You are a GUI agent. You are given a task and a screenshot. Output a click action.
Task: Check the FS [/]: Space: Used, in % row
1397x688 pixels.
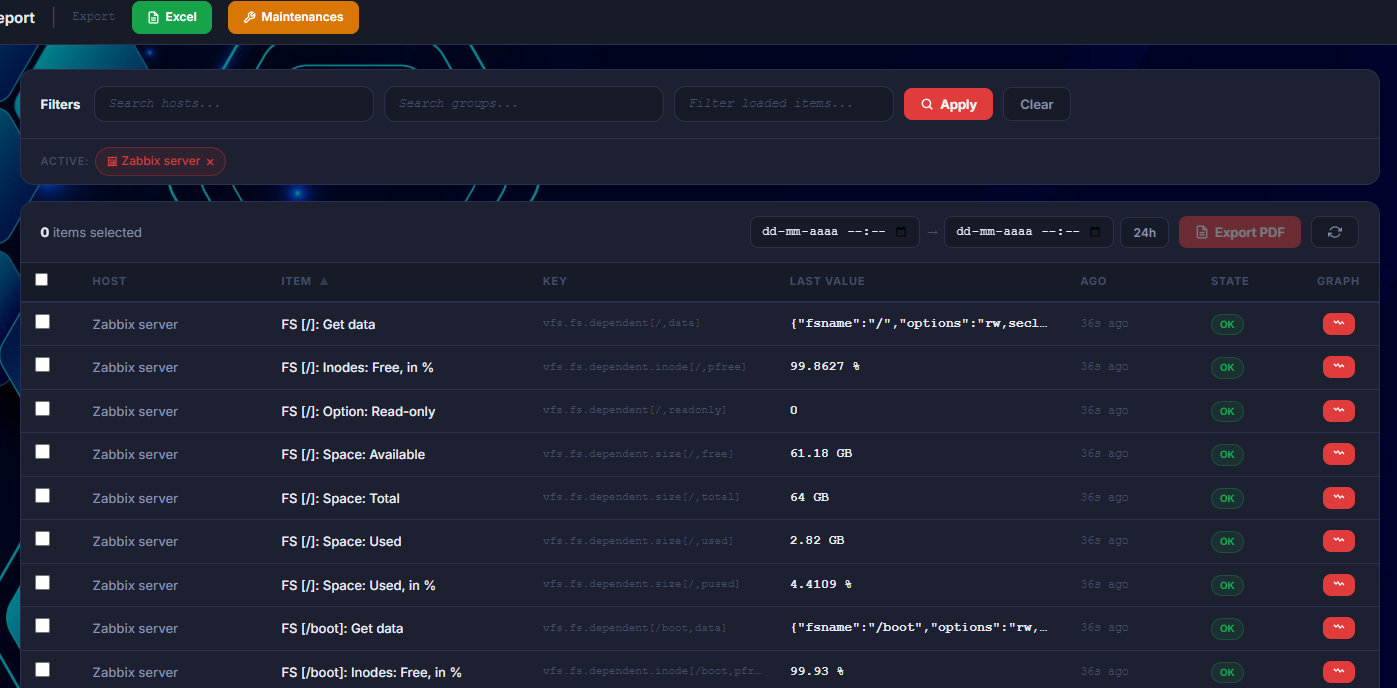point(42,582)
